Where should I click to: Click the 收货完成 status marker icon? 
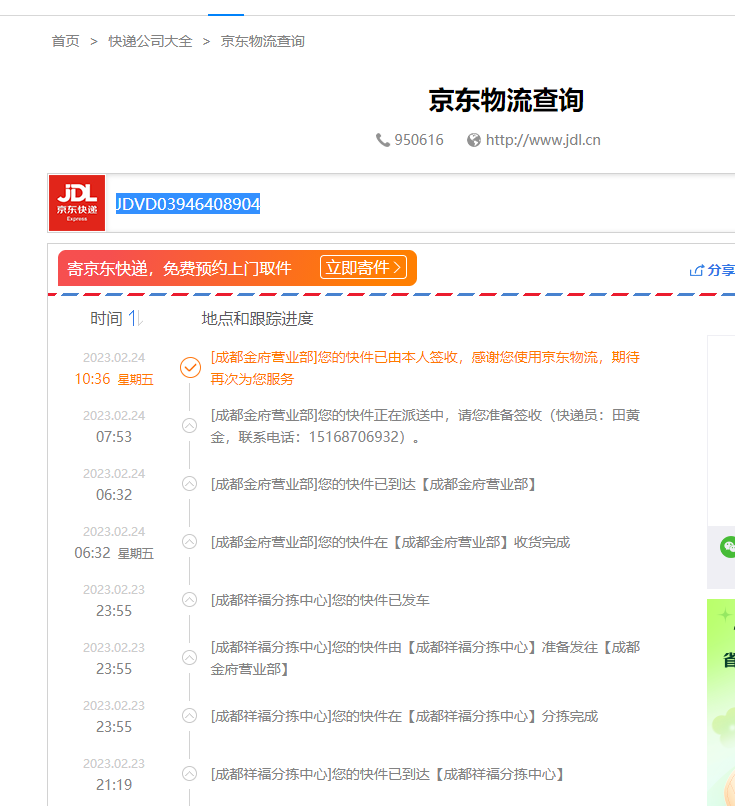[x=190, y=542]
